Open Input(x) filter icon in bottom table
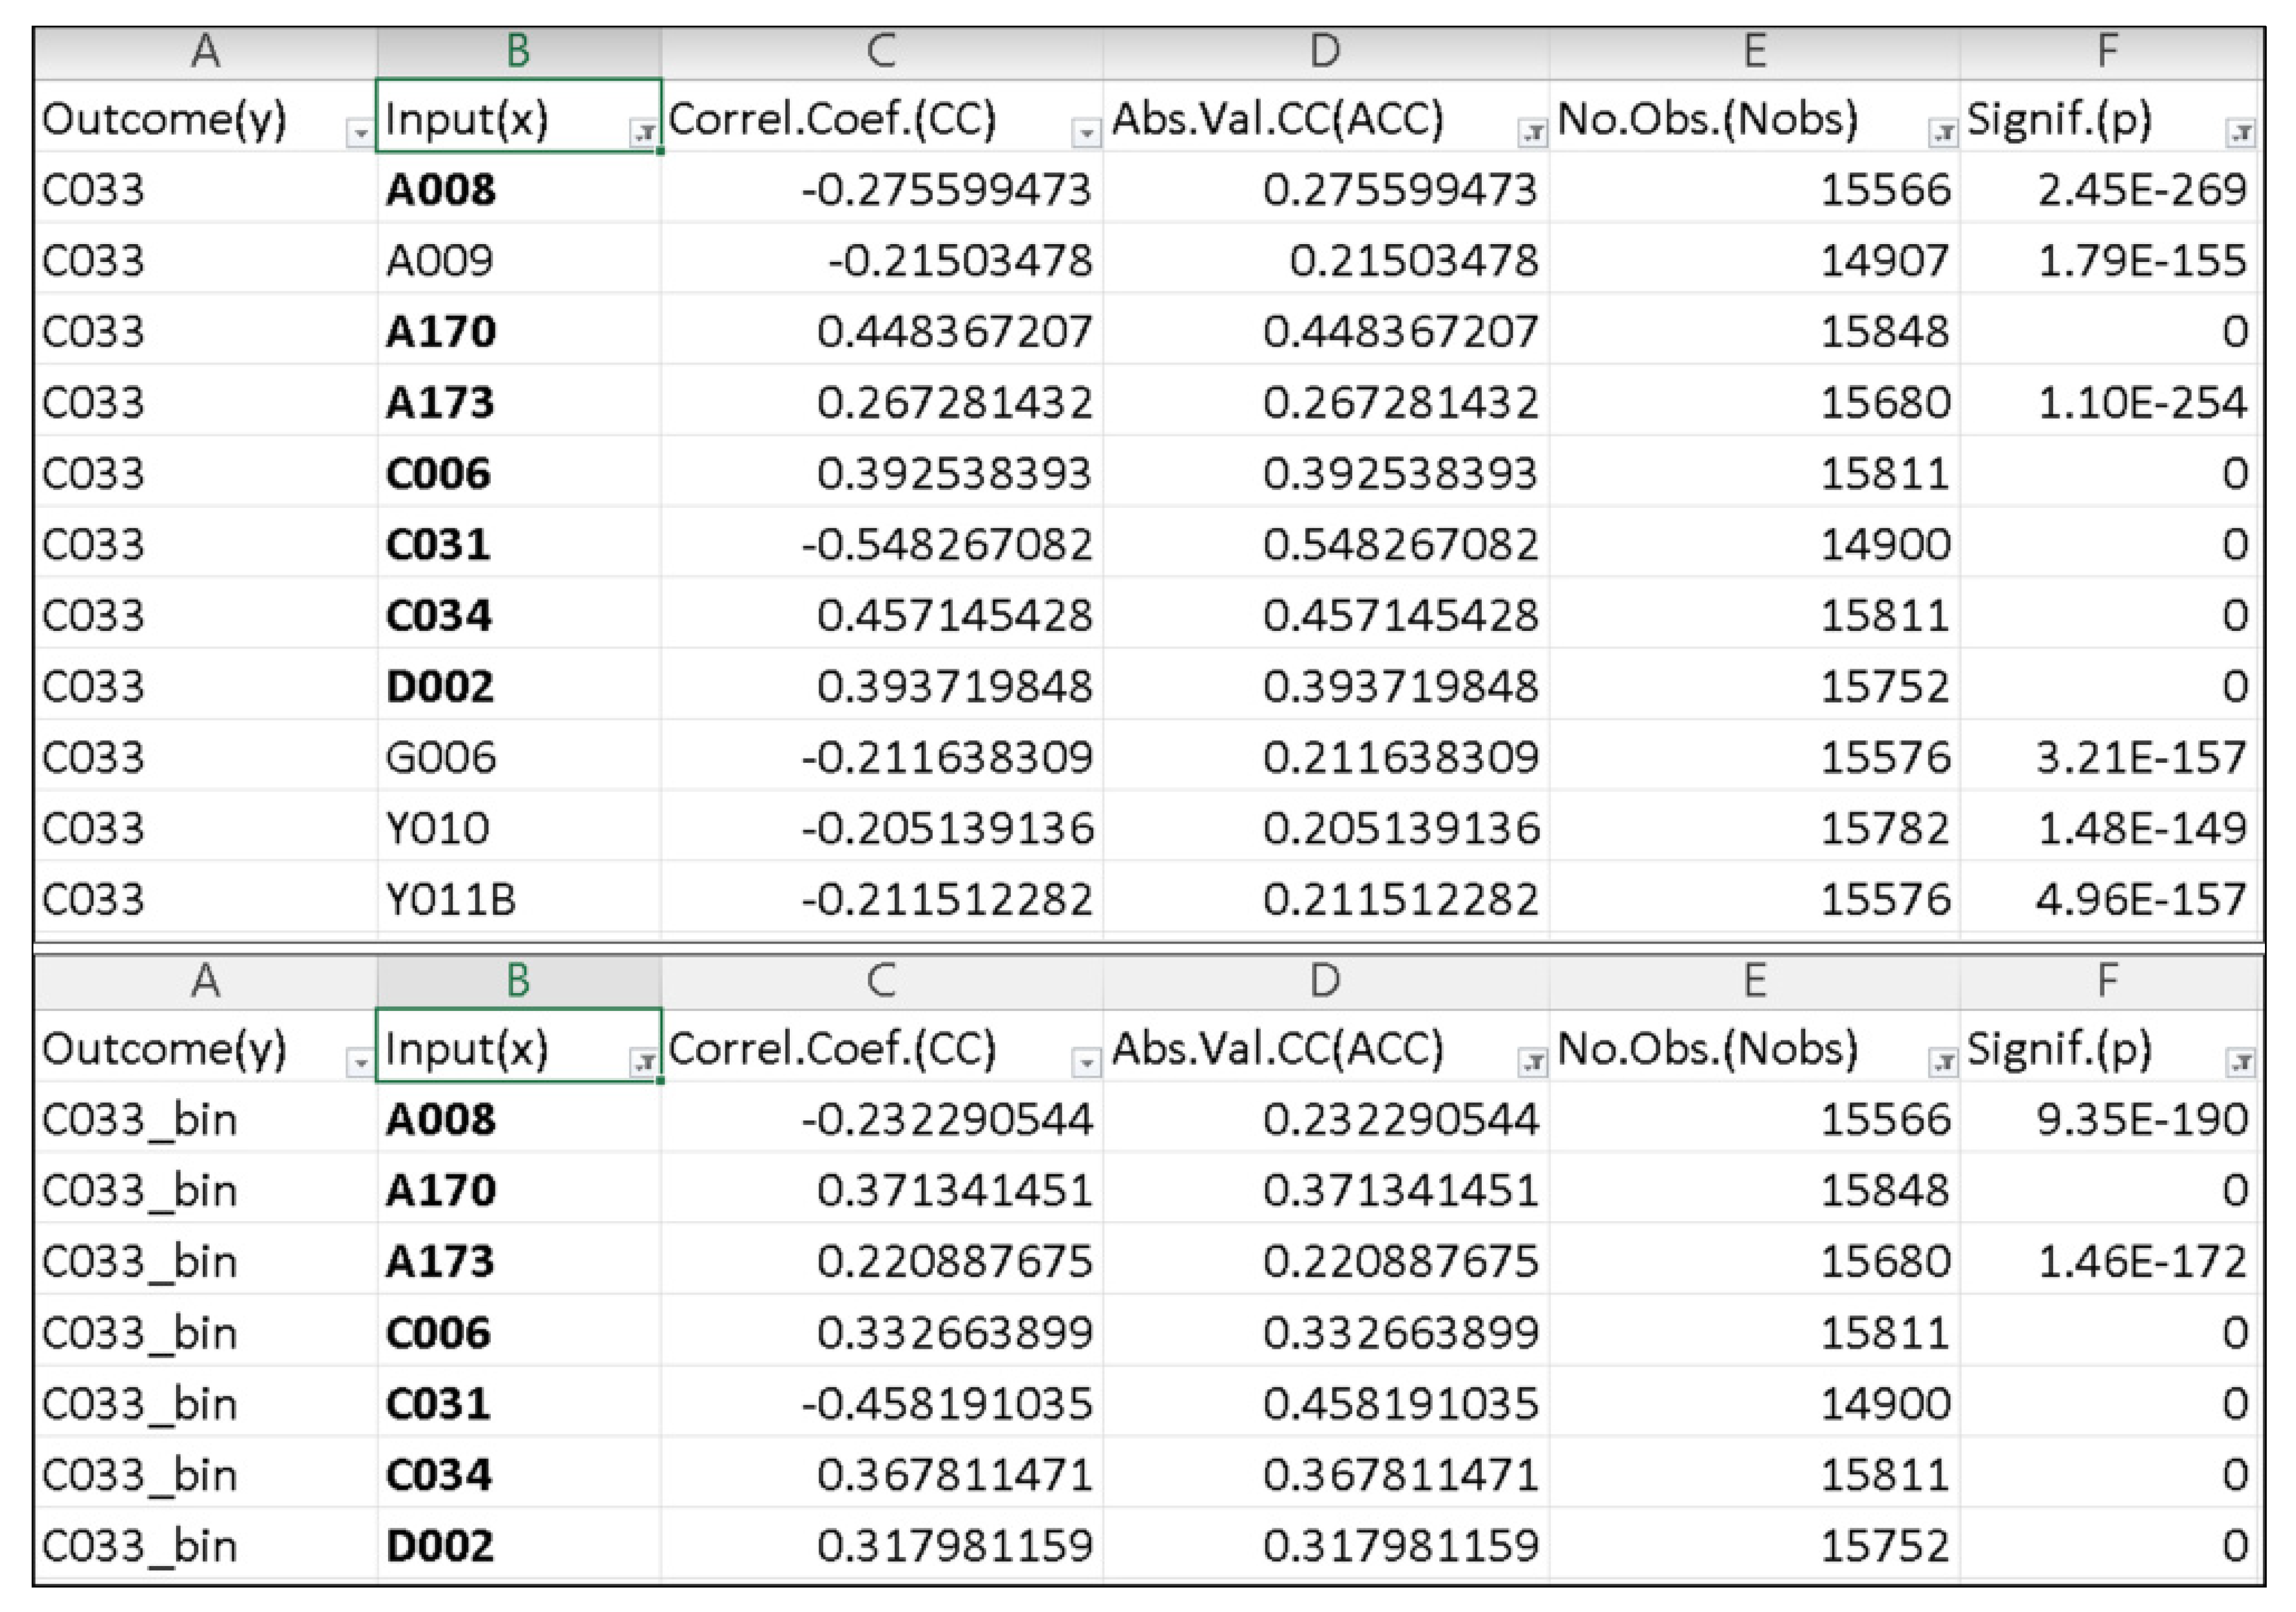2296x1612 pixels. click(644, 1063)
